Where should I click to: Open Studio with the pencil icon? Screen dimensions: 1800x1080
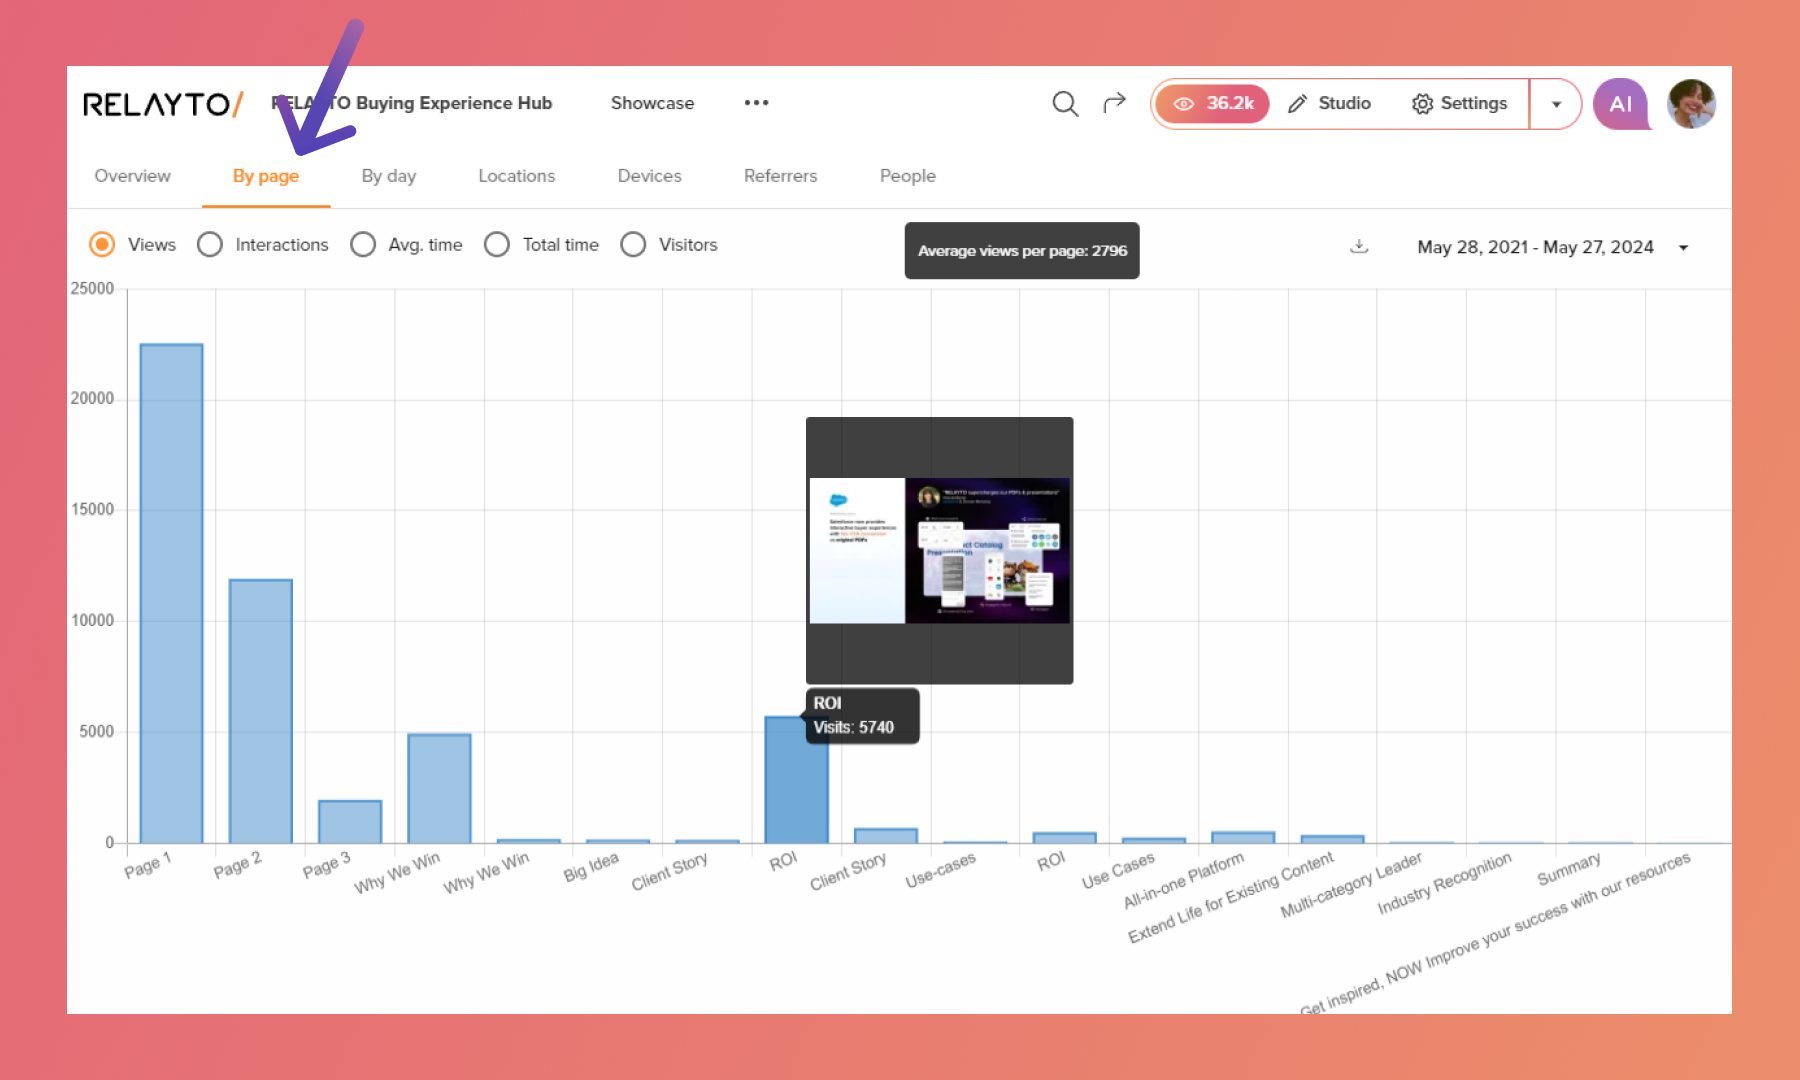[x=1329, y=103]
